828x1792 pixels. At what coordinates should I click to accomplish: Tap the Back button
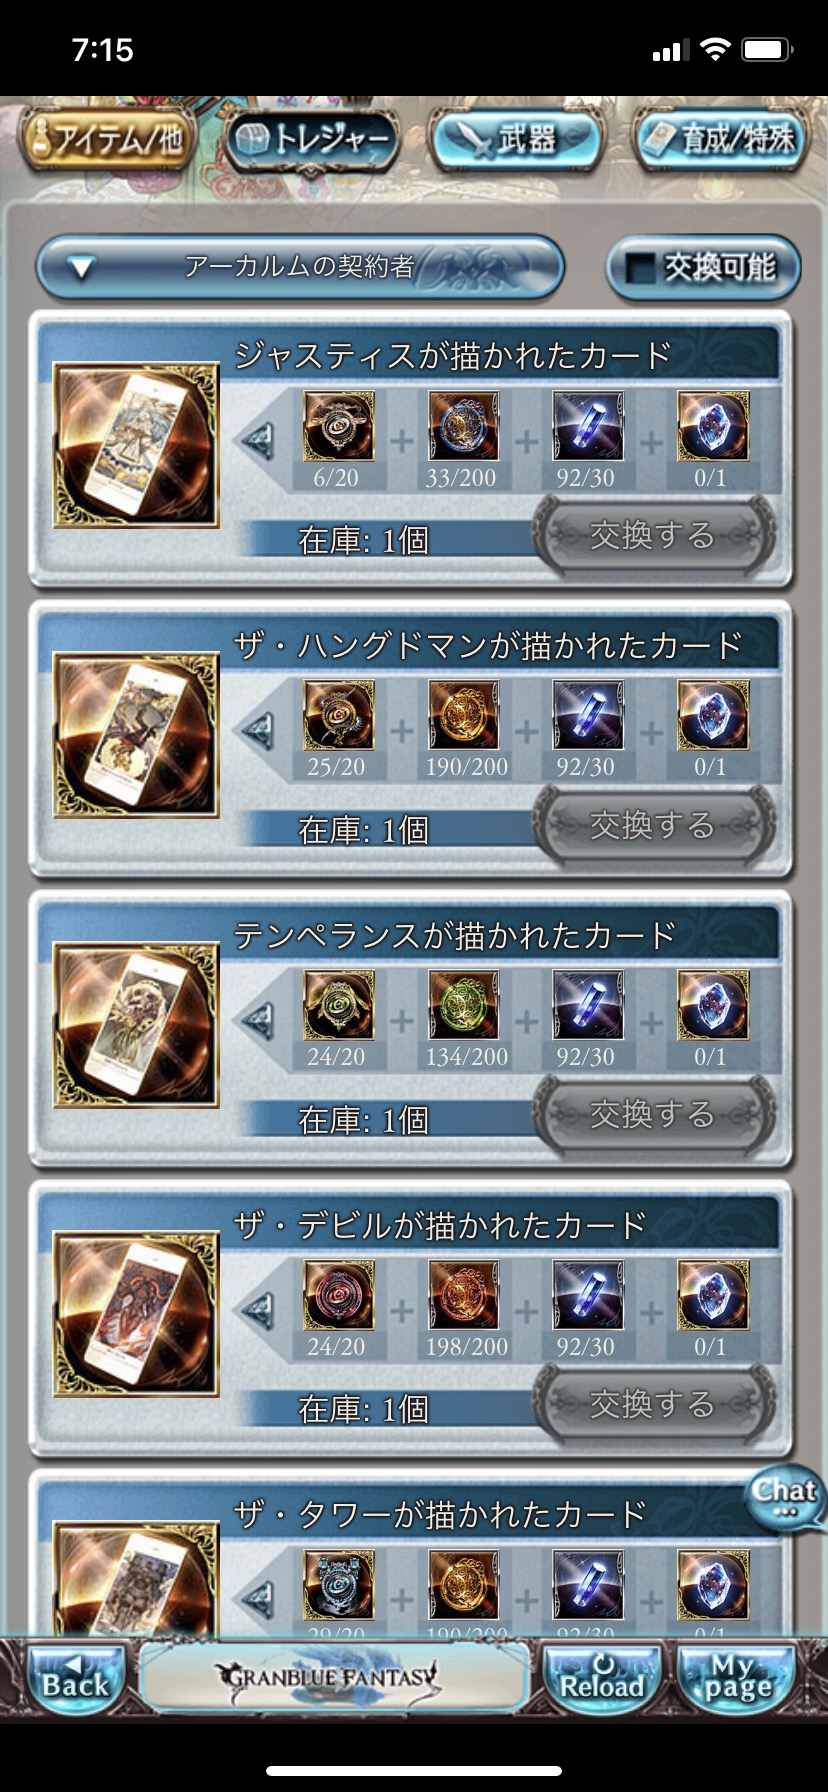76,1676
